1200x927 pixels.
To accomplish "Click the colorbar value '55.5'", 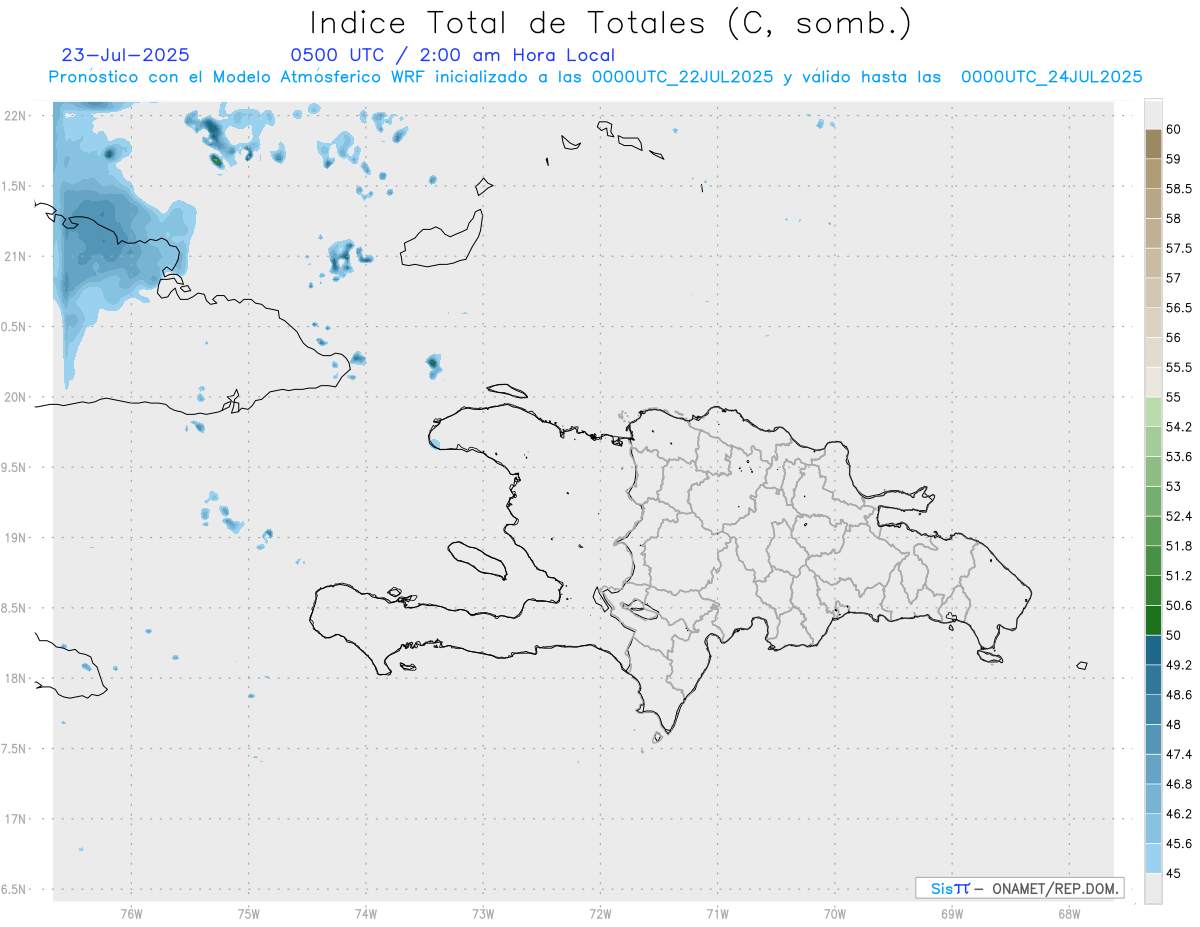I will click(1179, 368).
